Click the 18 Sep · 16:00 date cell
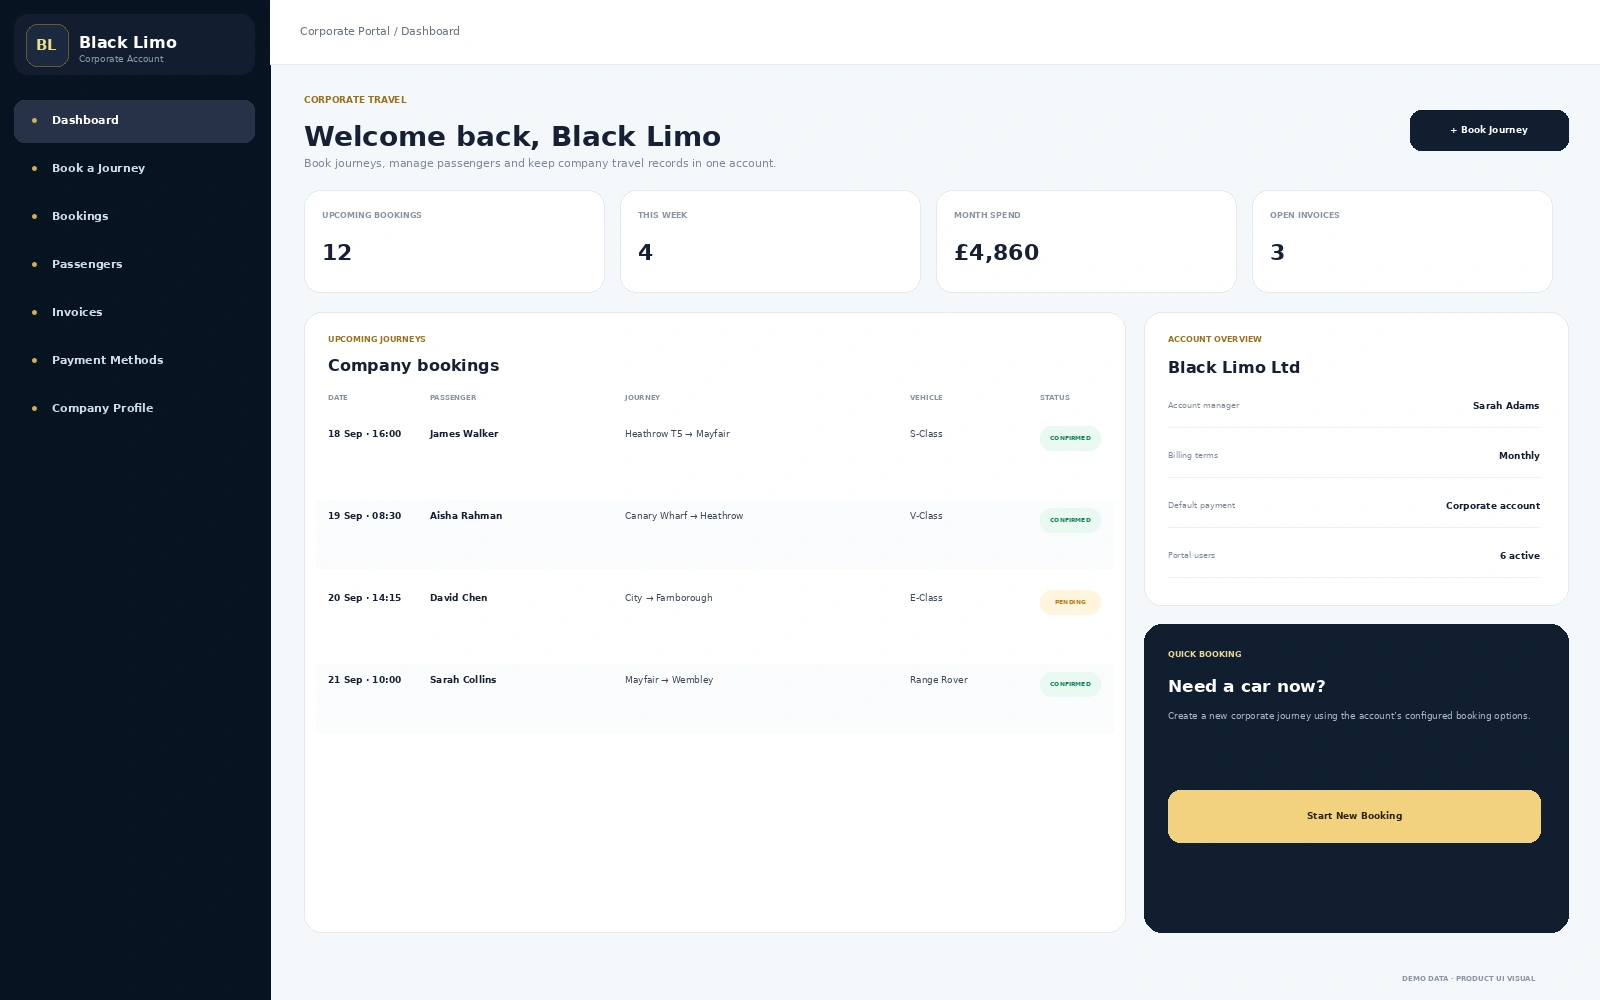Screen dimensions: 1600x1000 pyautogui.click(x=364, y=434)
